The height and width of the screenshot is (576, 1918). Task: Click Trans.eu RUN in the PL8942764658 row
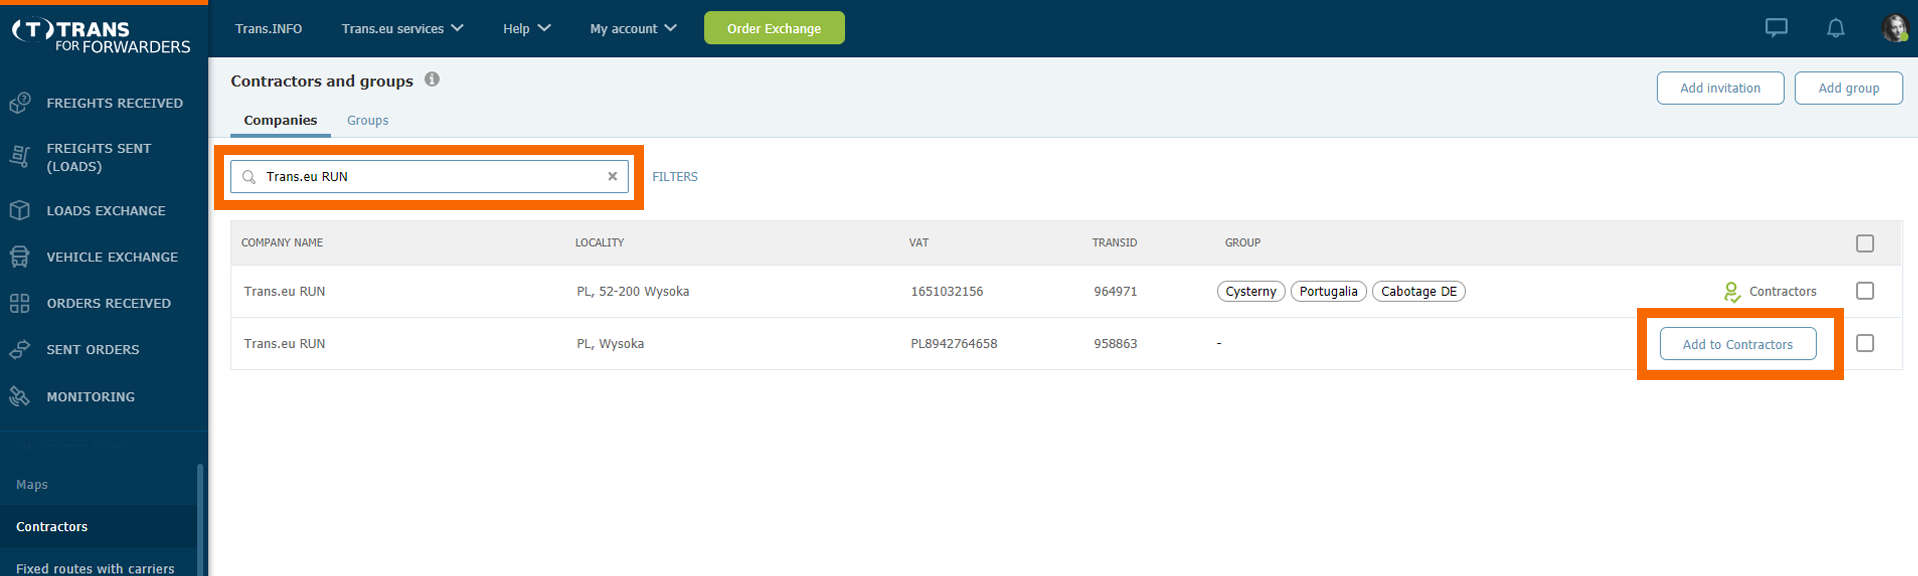coord(284,343)
